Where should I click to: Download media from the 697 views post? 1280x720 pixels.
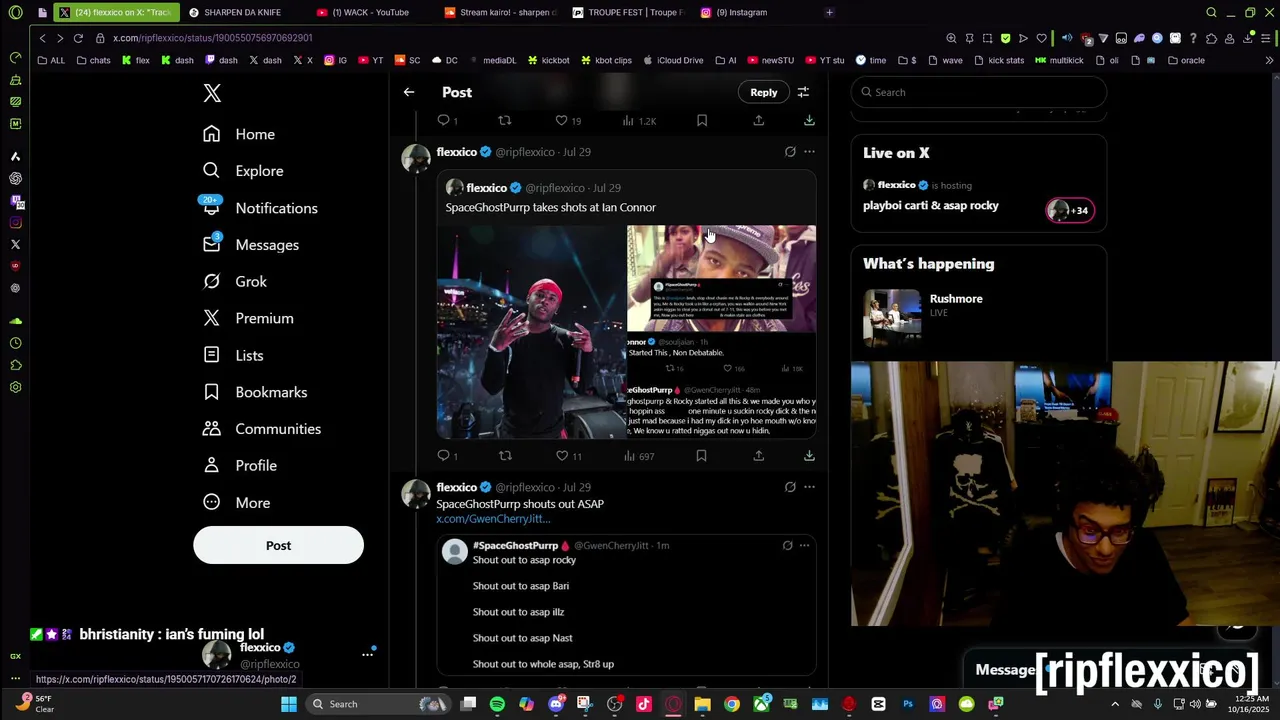click(x=809, y=456)
